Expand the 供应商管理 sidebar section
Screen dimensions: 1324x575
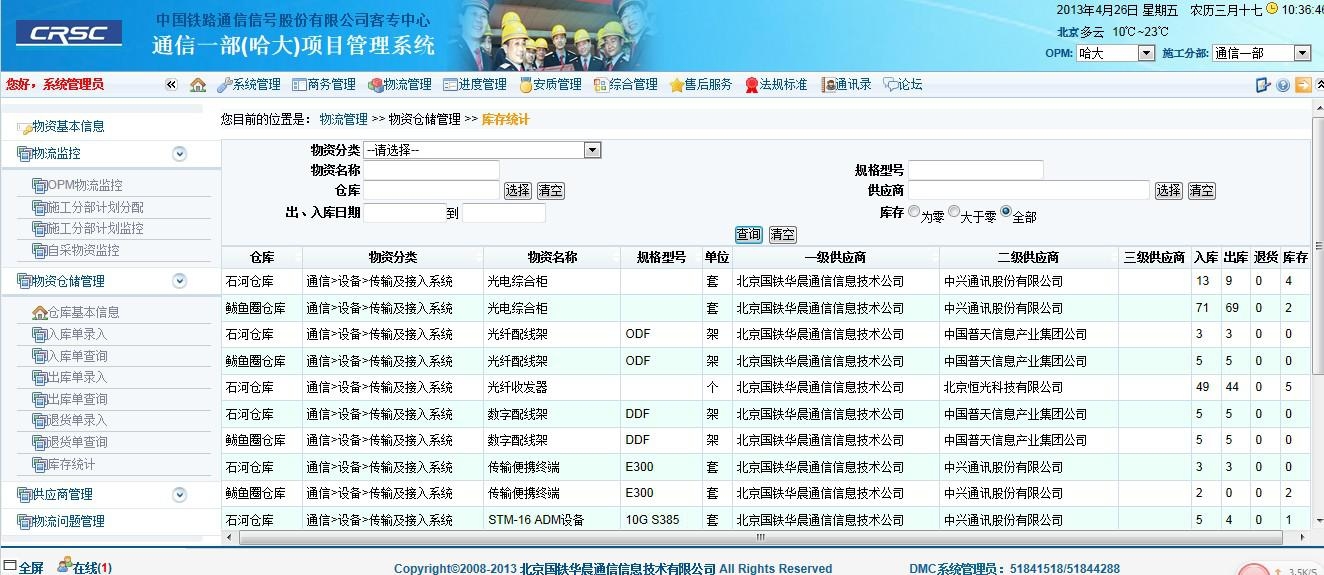[179, 494]
